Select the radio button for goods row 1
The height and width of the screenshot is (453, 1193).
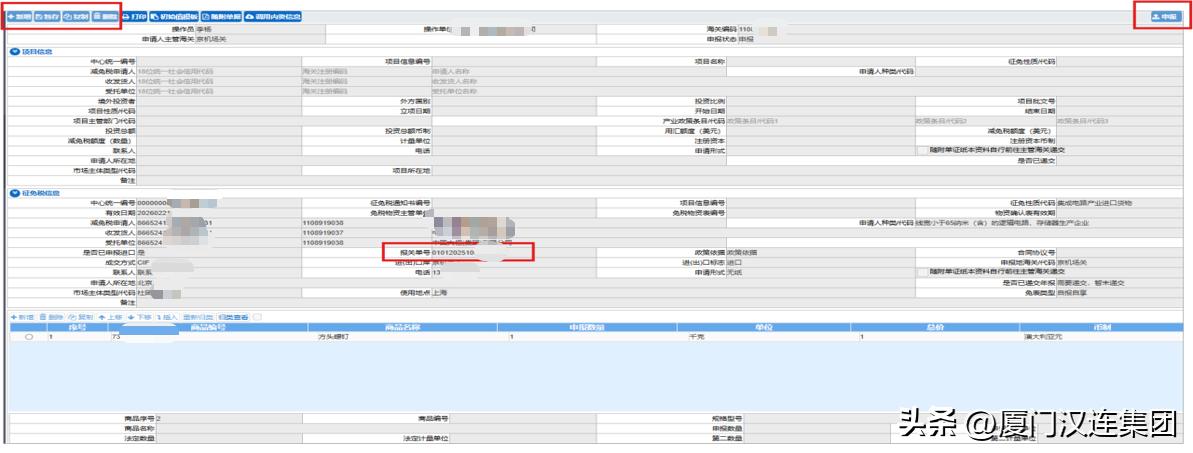[x=29, y=336]
